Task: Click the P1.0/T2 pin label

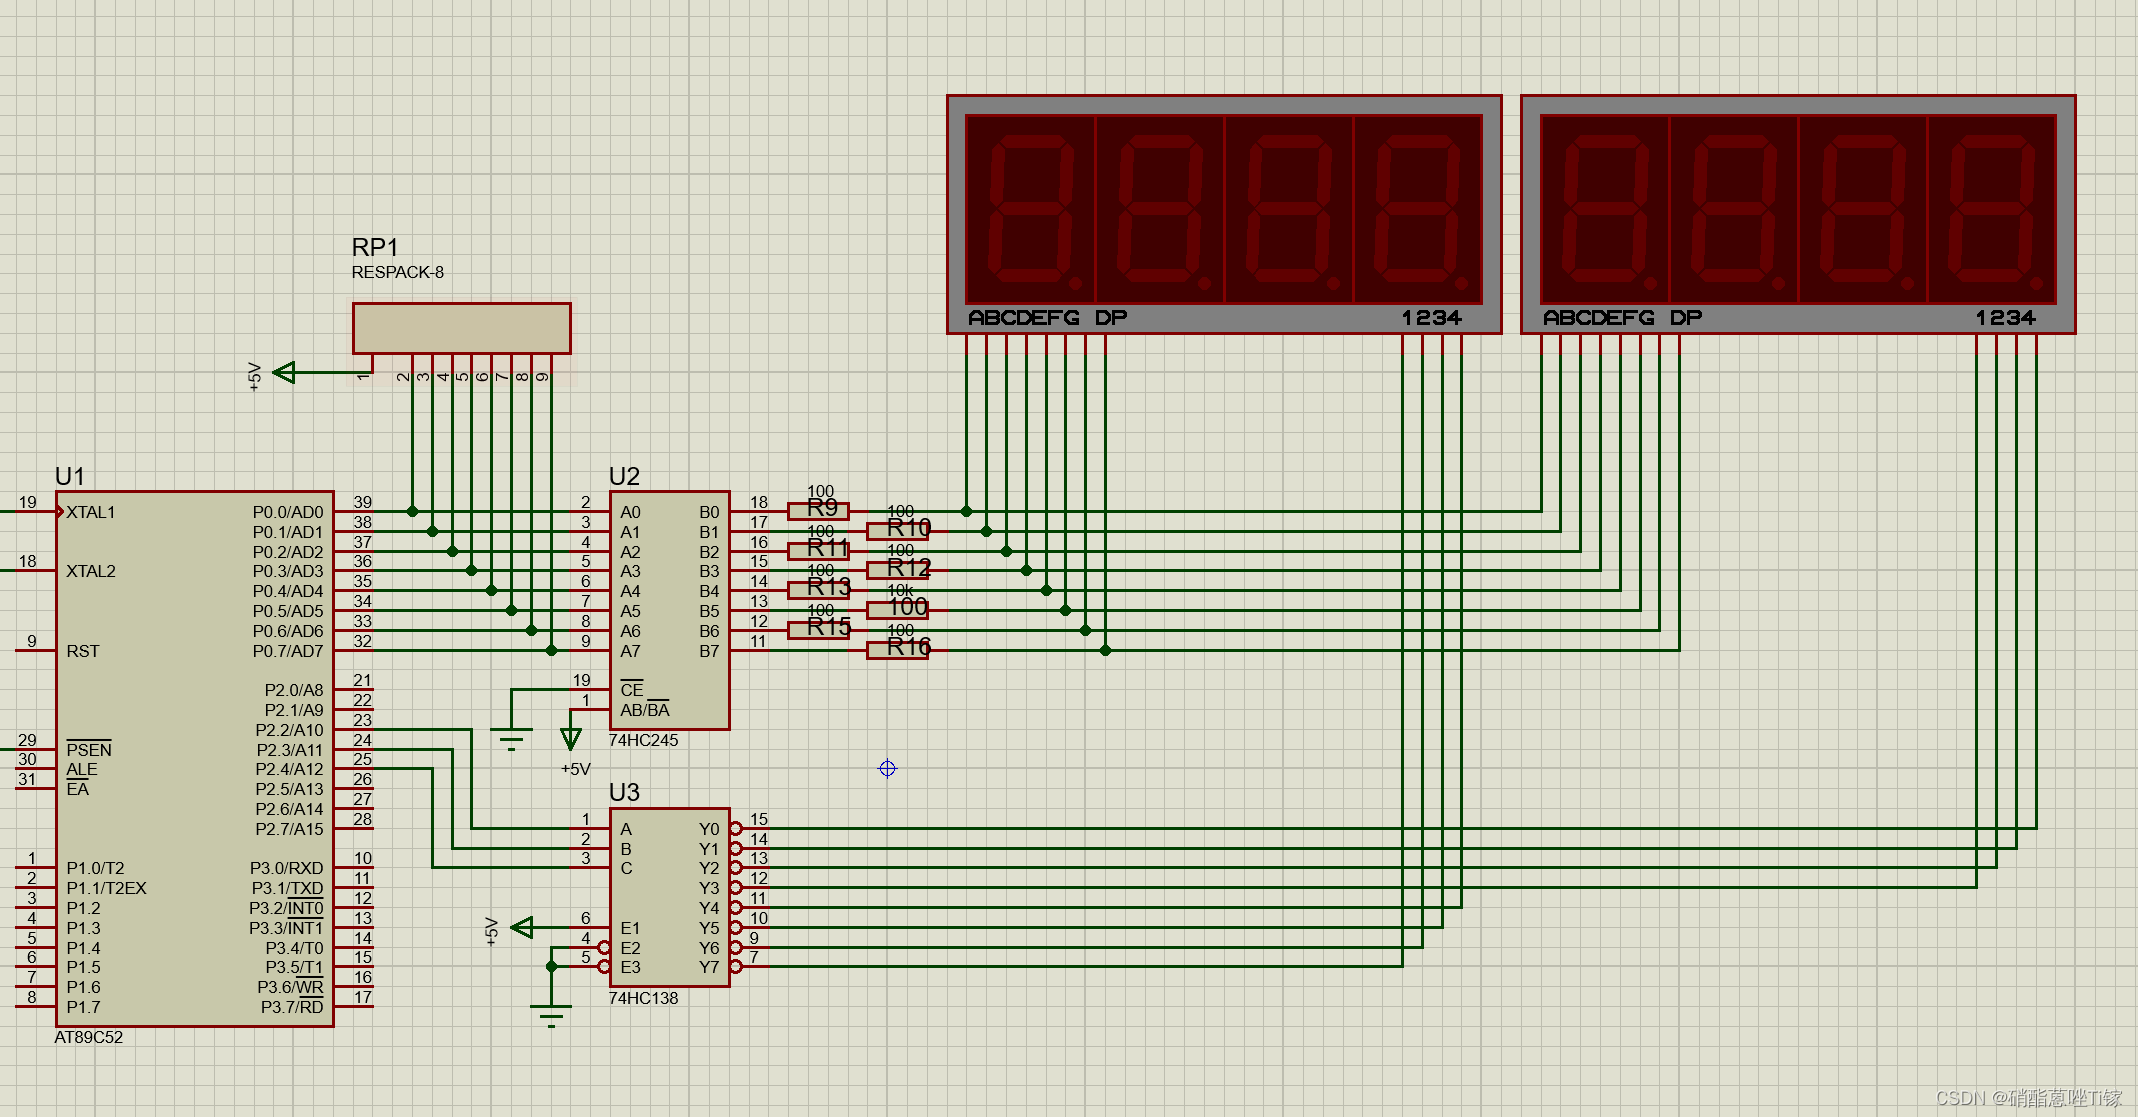Action: click(96, 868)
